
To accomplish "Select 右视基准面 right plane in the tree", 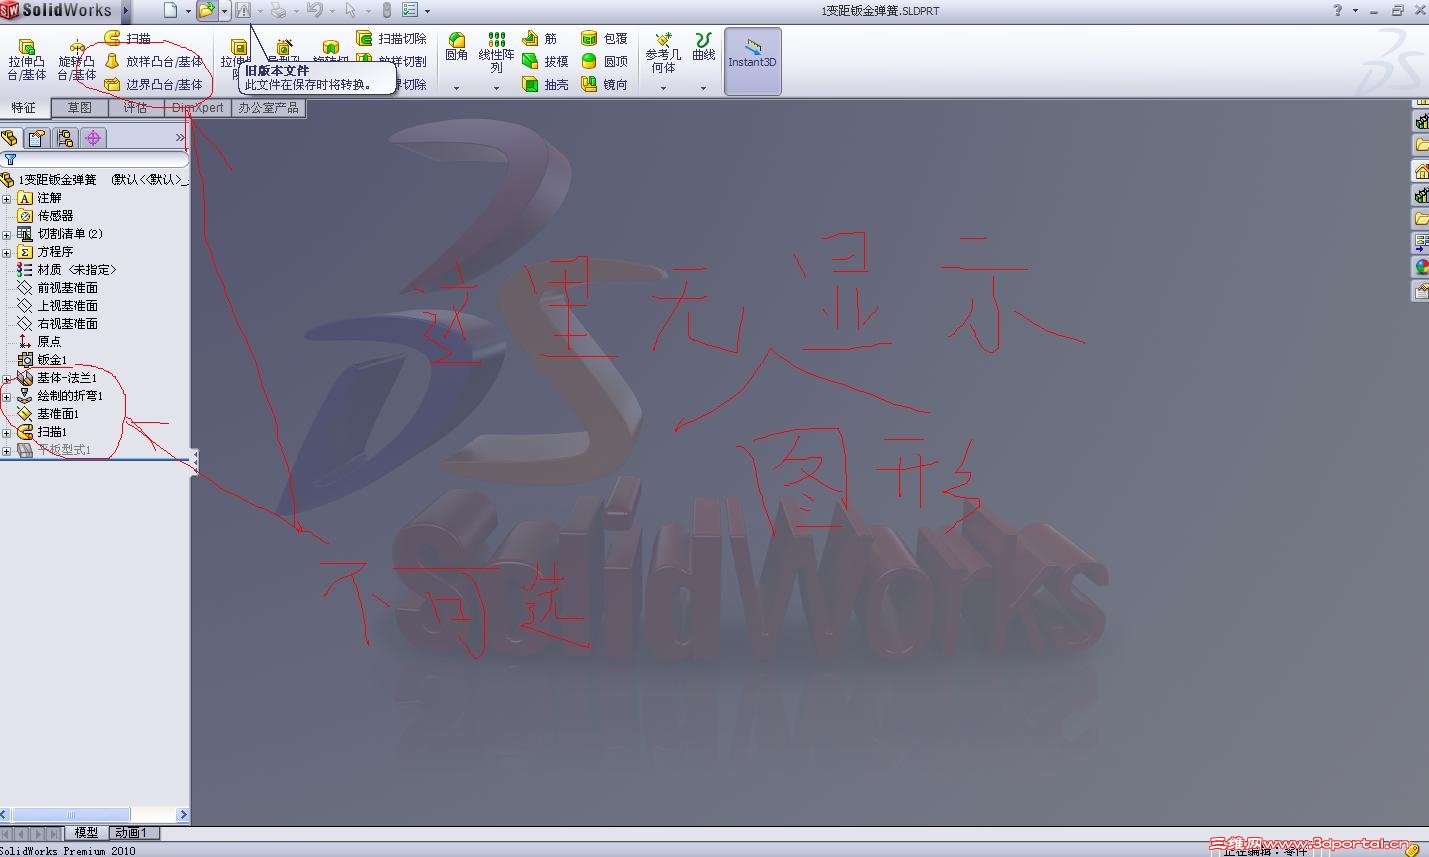I will (x=58, y=324).
